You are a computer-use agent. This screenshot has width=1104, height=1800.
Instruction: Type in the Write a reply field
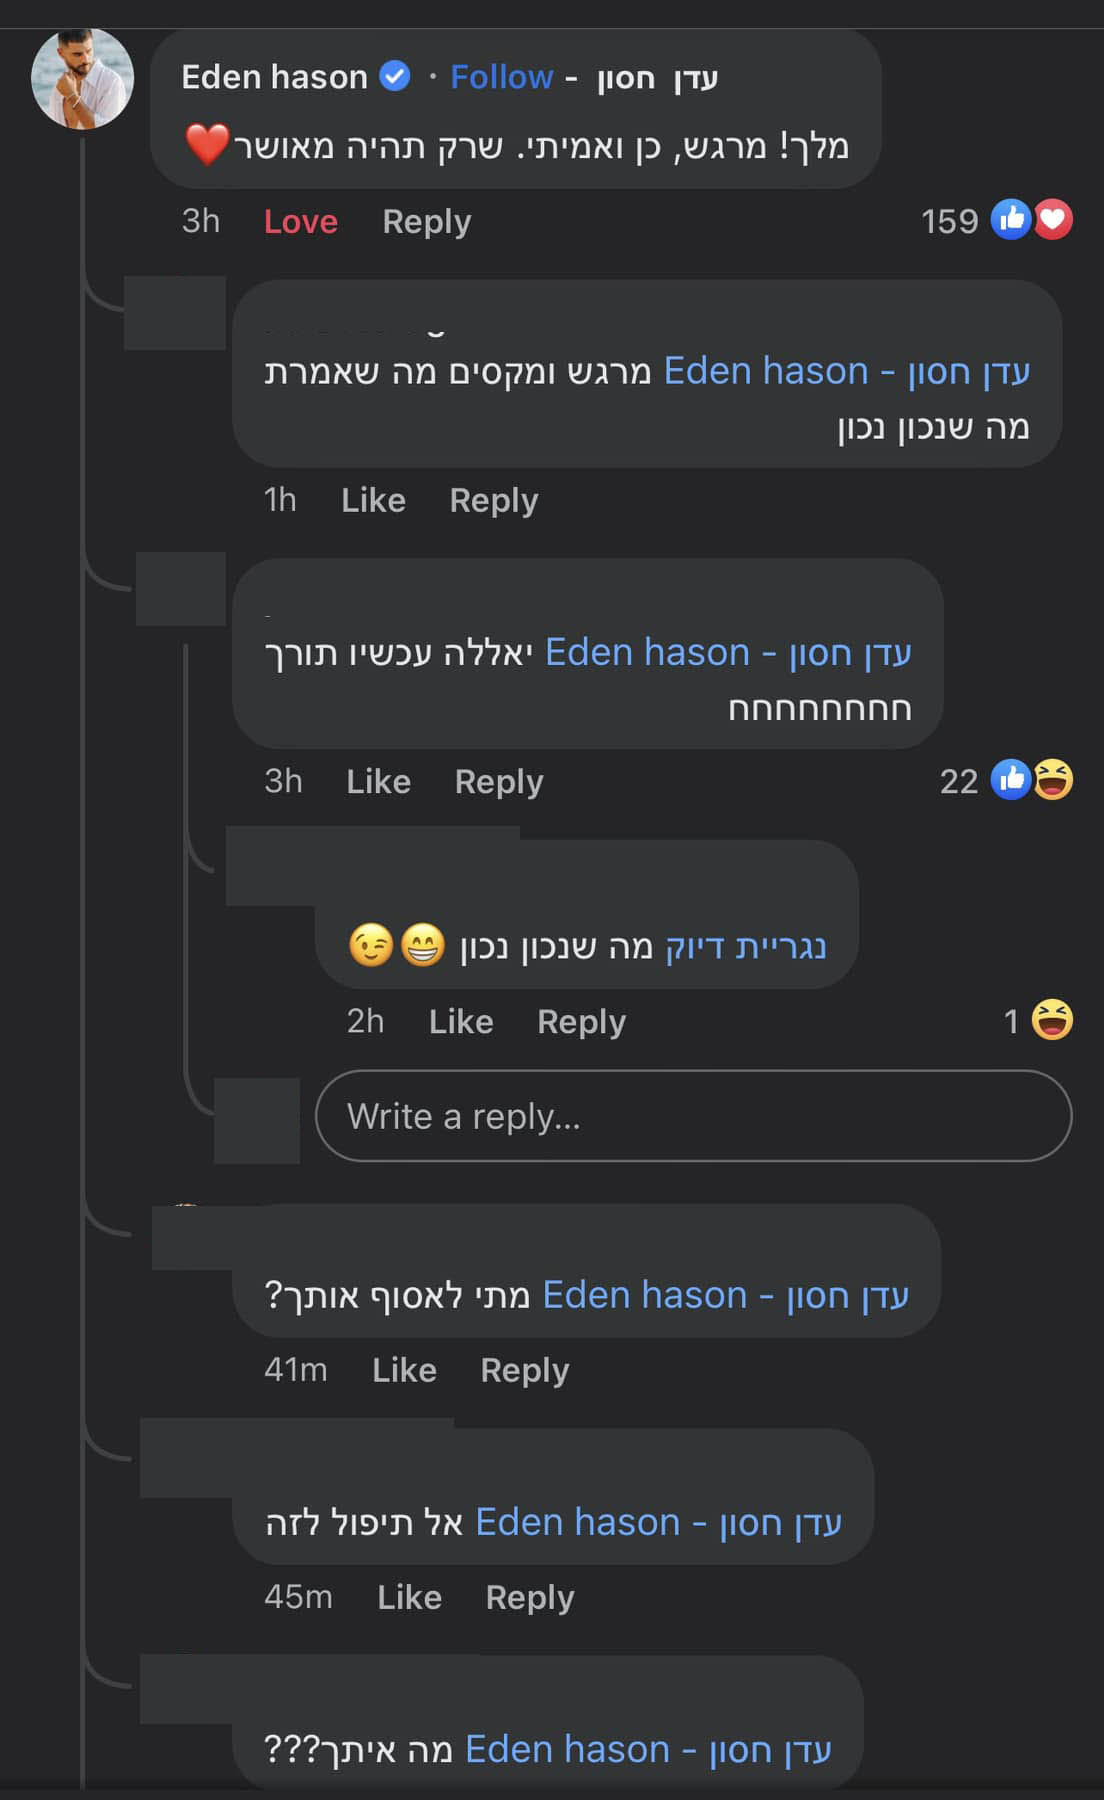pyautogui.click(x=693, y=1116)
